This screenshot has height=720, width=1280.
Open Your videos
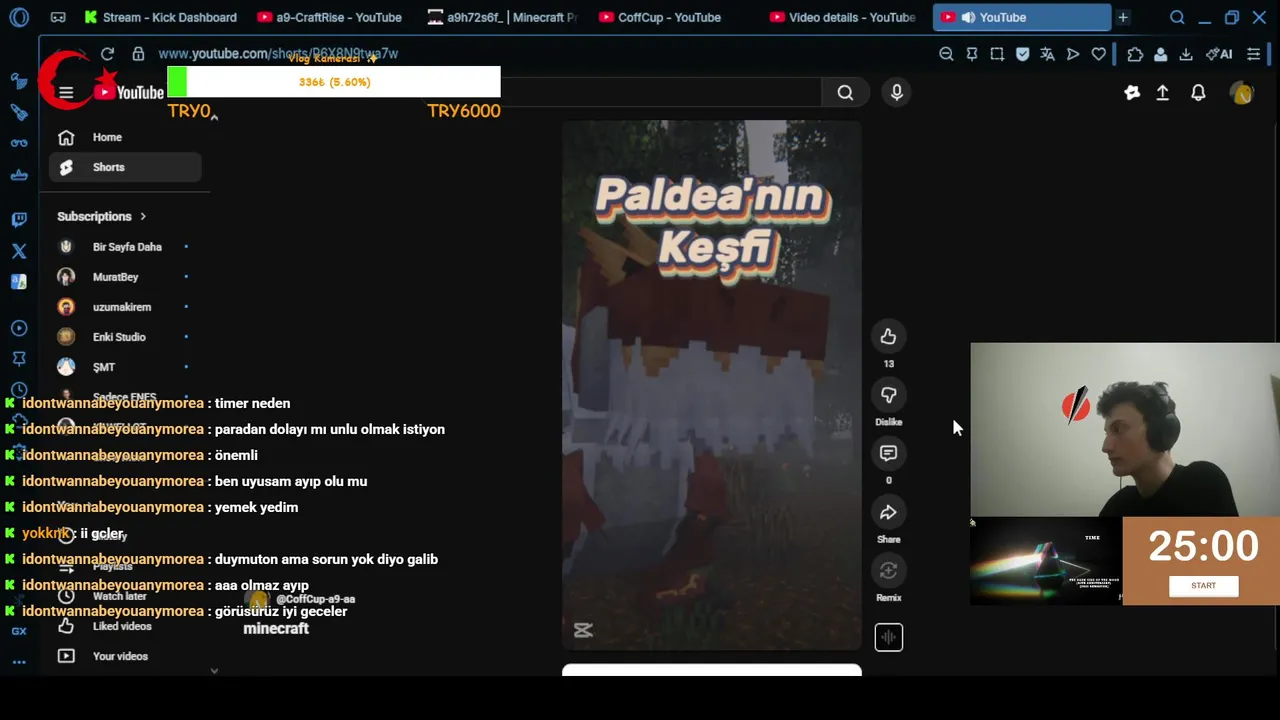tap(125, 656)
